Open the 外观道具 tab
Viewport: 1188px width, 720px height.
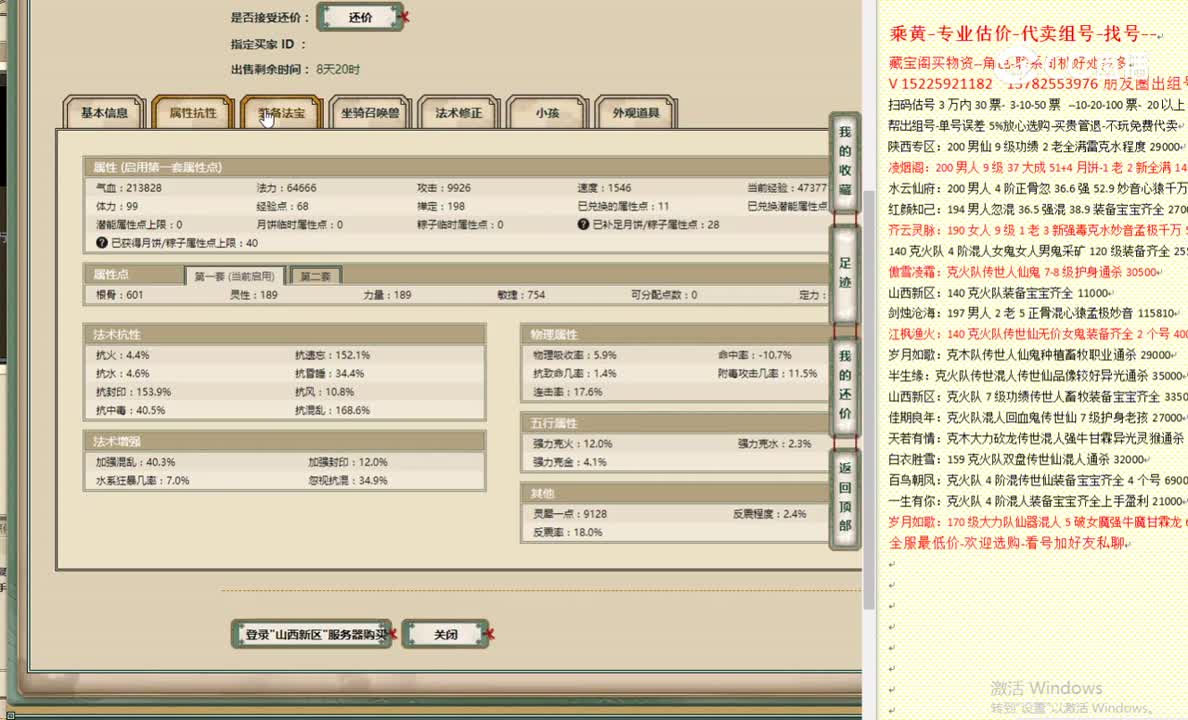pyautogui.click(x=636, y=113)
